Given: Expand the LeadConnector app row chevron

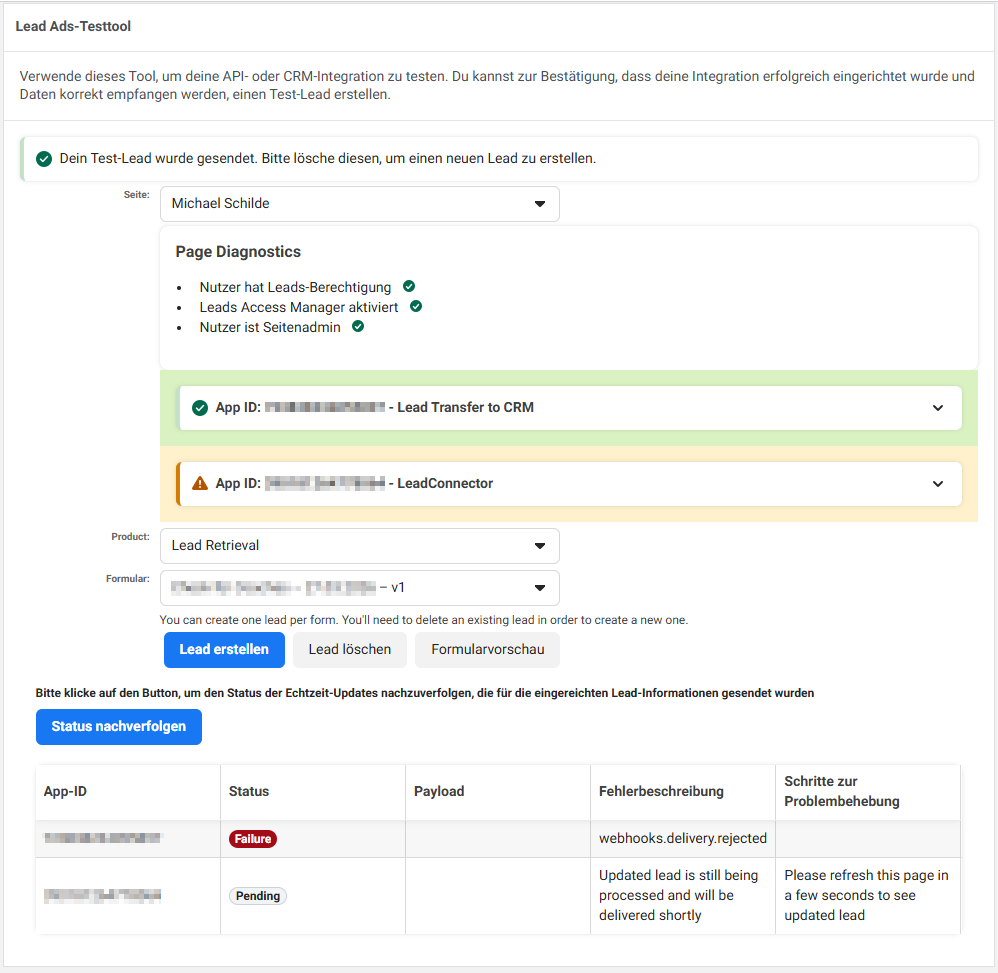Looking at the screenshot, I should pos(937,484).
